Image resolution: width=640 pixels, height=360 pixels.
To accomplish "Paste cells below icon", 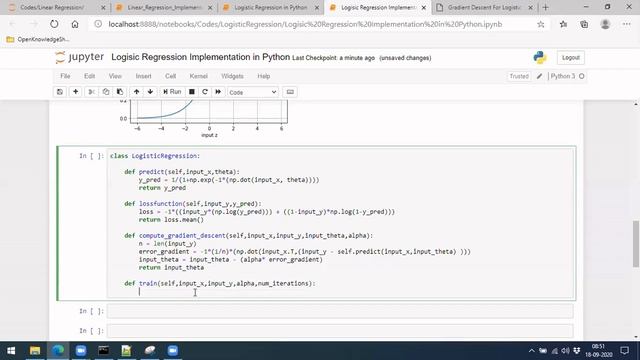I will 120,92.
